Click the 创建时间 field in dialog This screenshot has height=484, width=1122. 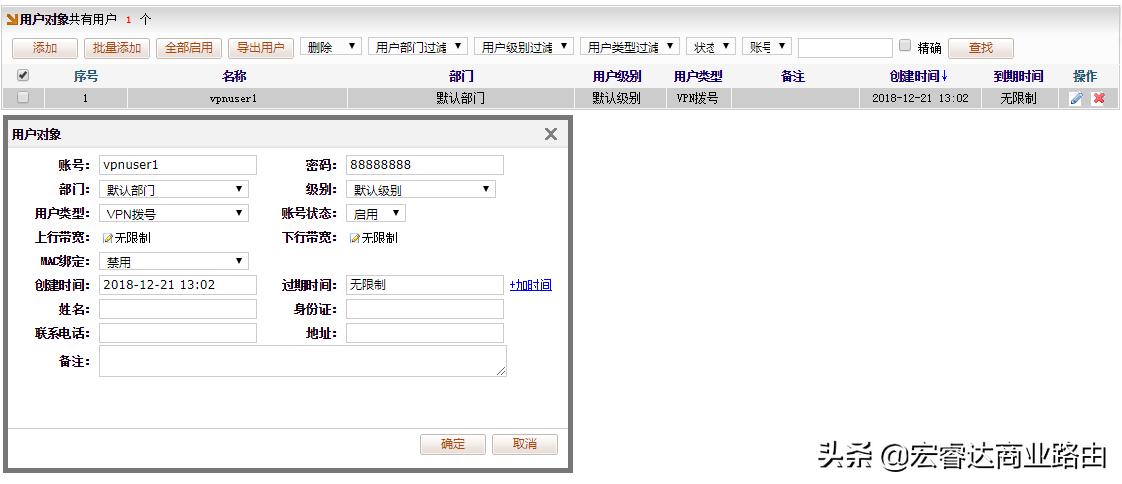[x=177, y=285]
